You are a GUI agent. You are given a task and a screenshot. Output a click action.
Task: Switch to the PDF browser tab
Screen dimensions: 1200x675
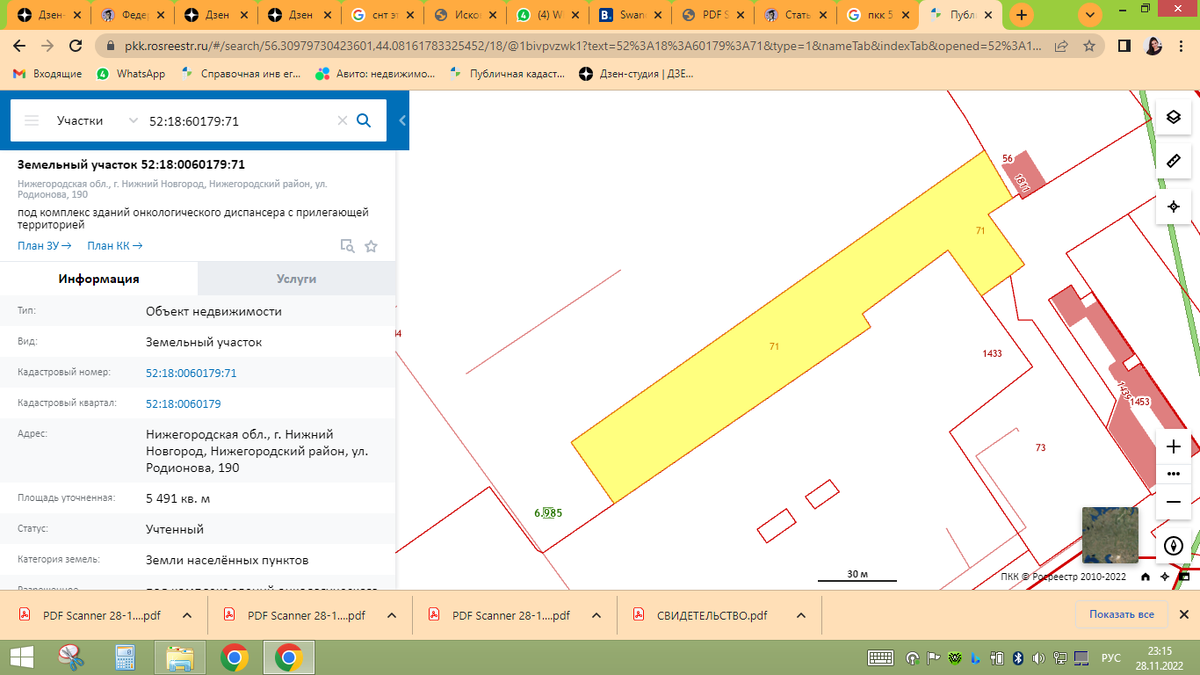click(712, 16)
